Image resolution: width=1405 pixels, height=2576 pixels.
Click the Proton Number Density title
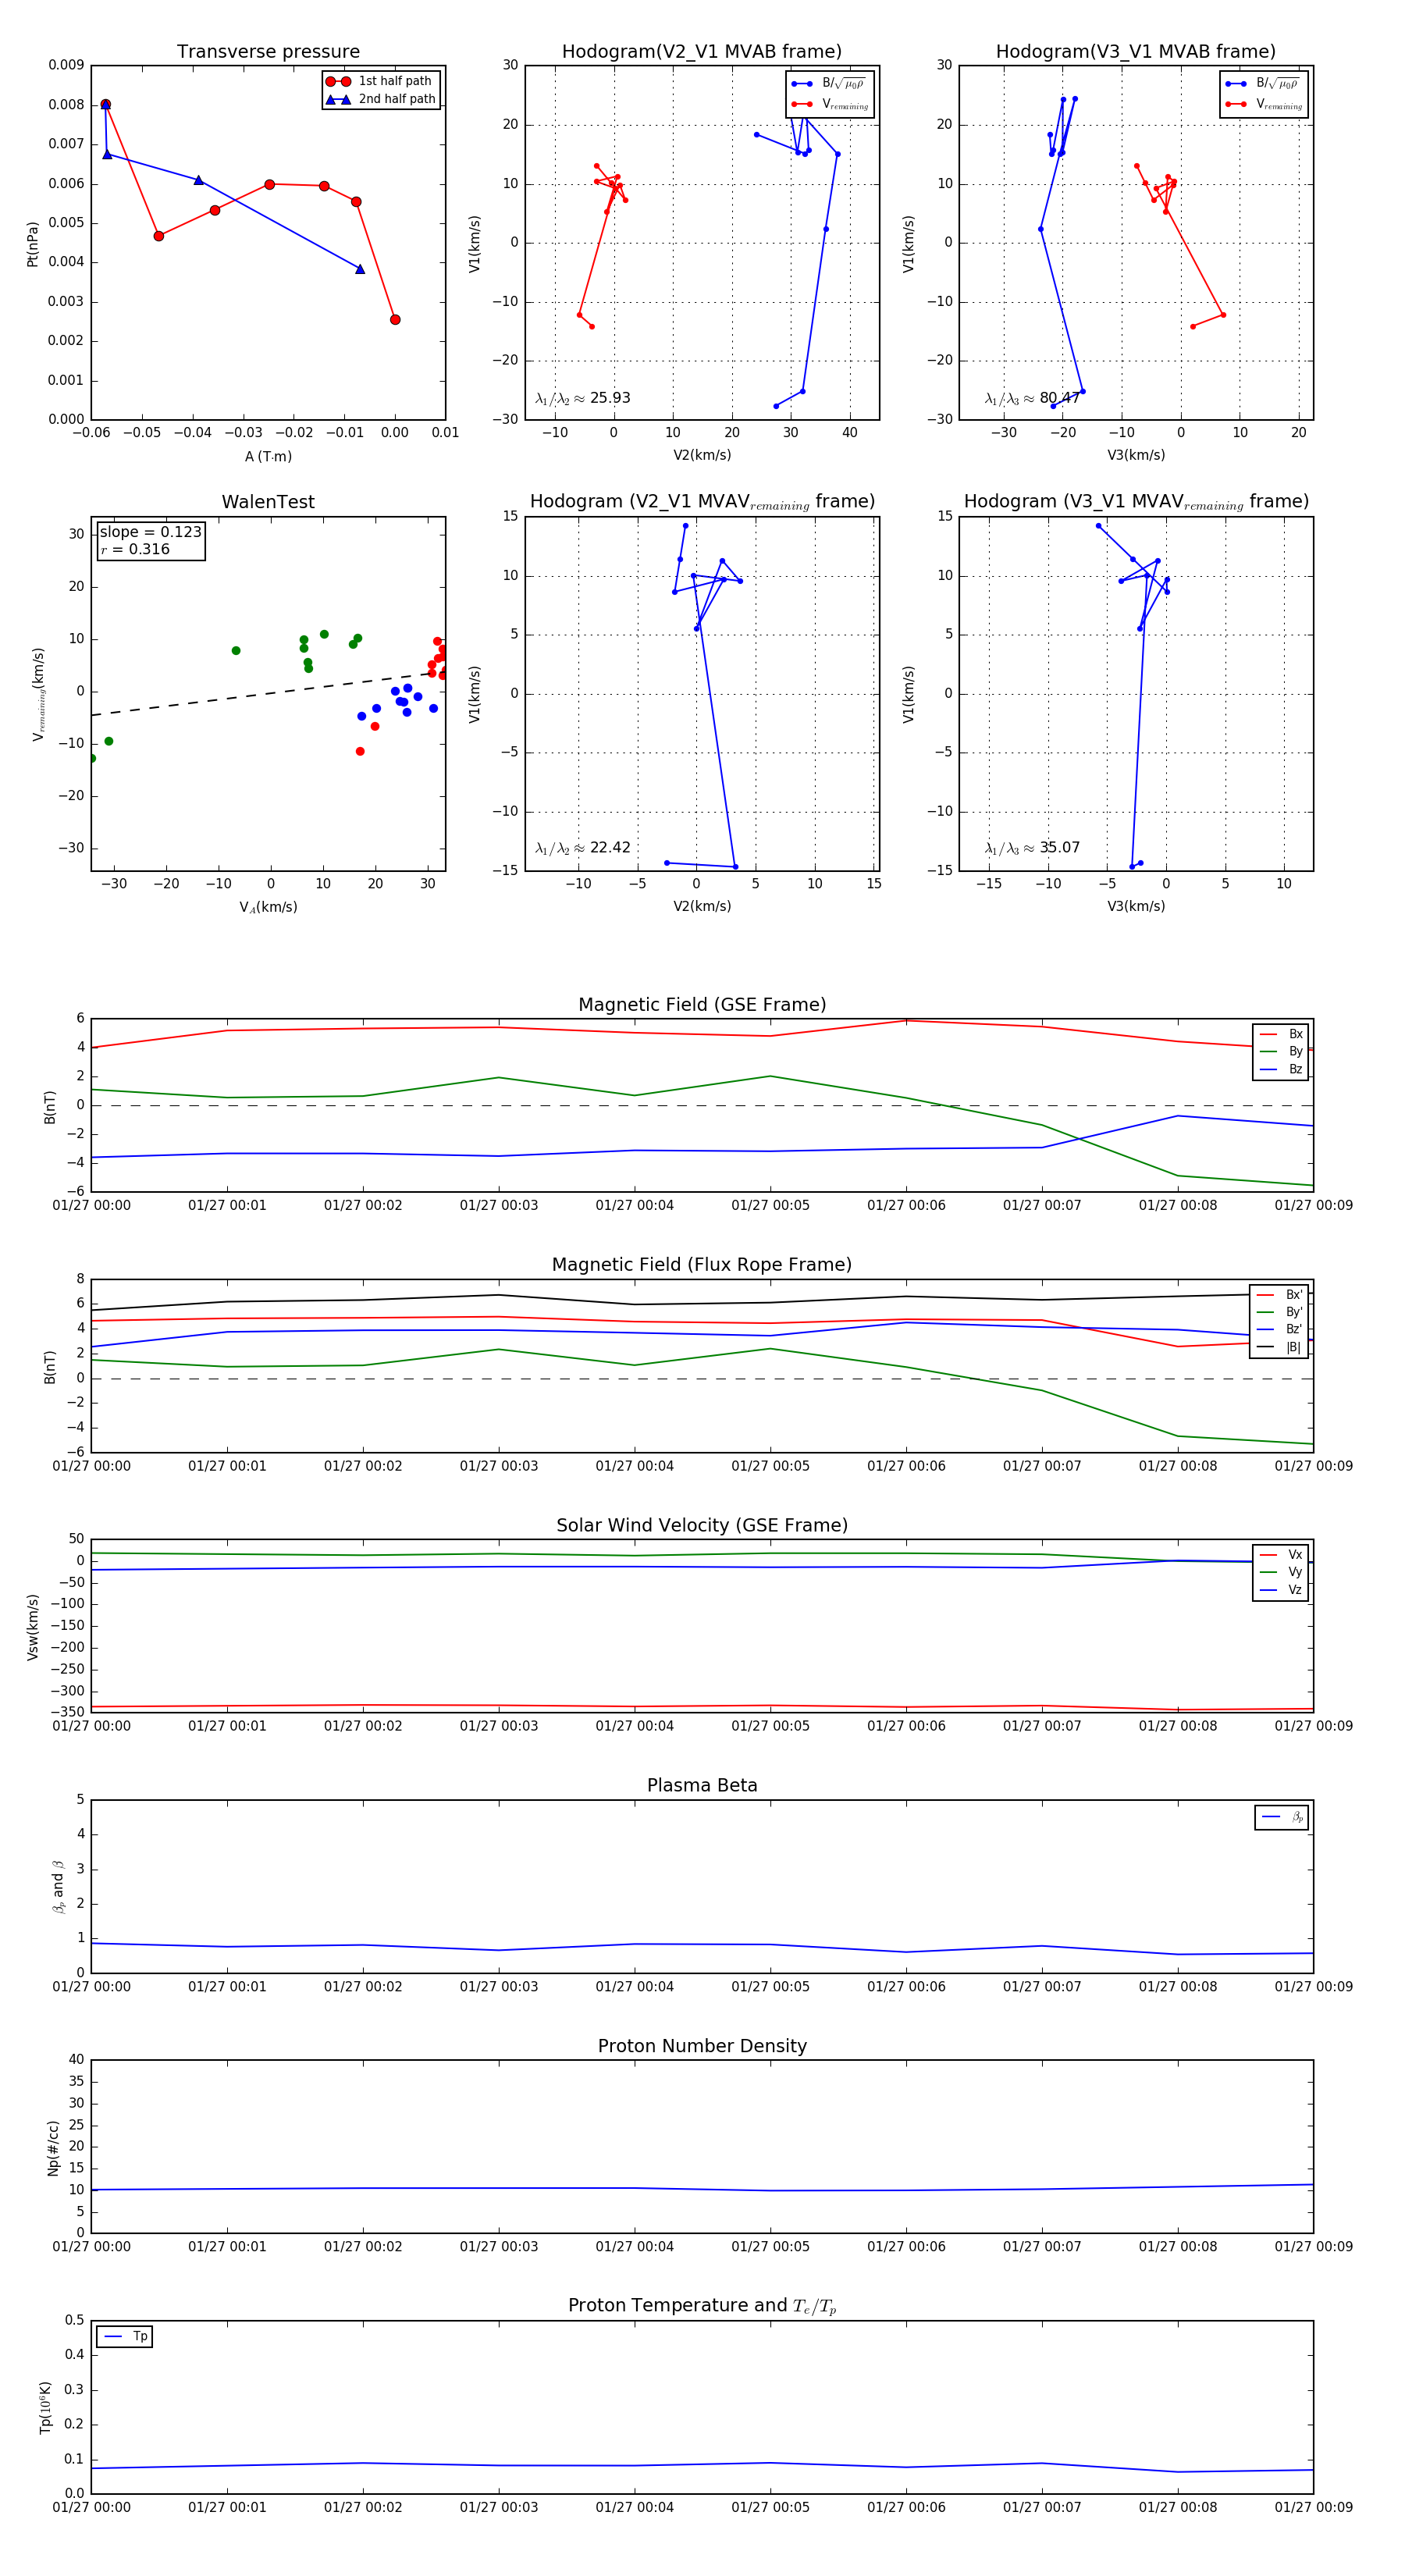pyautogui.click(x=702, y=2046)
